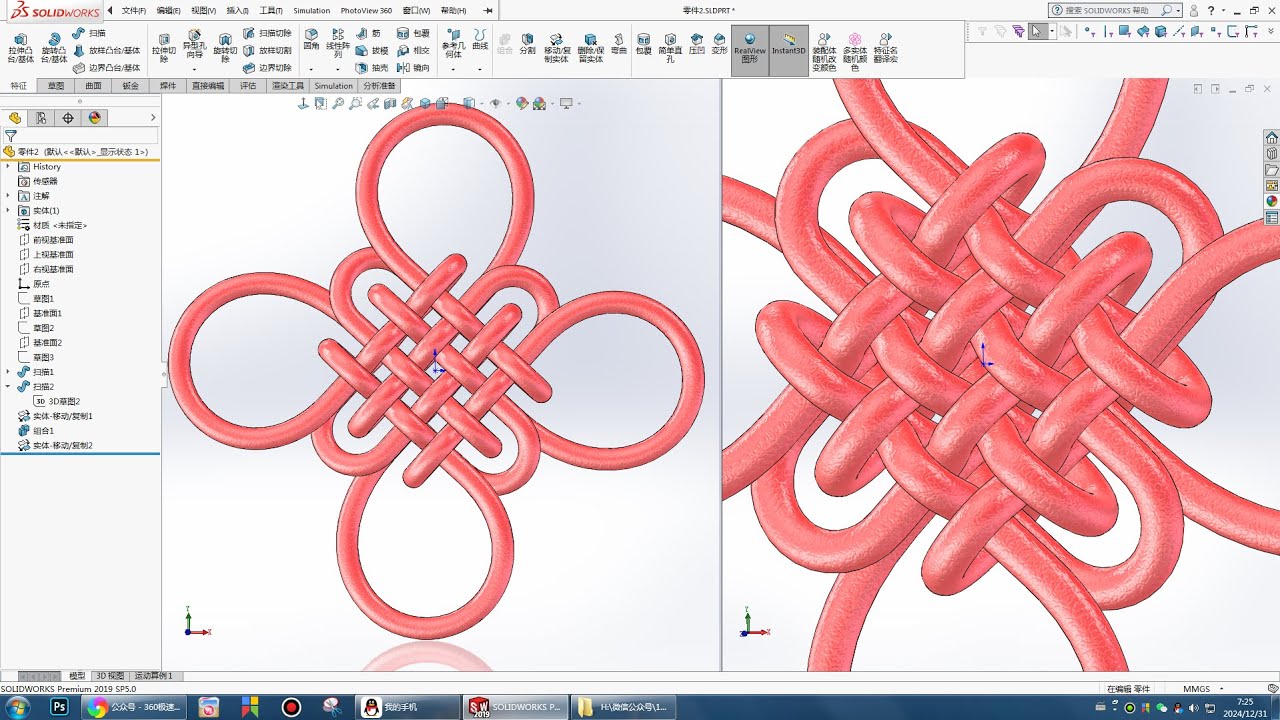1280x720 pixels.
Task: Open the FeatureManager design tree tab icon
Action: pyautogui.click(x=15, y=118)
